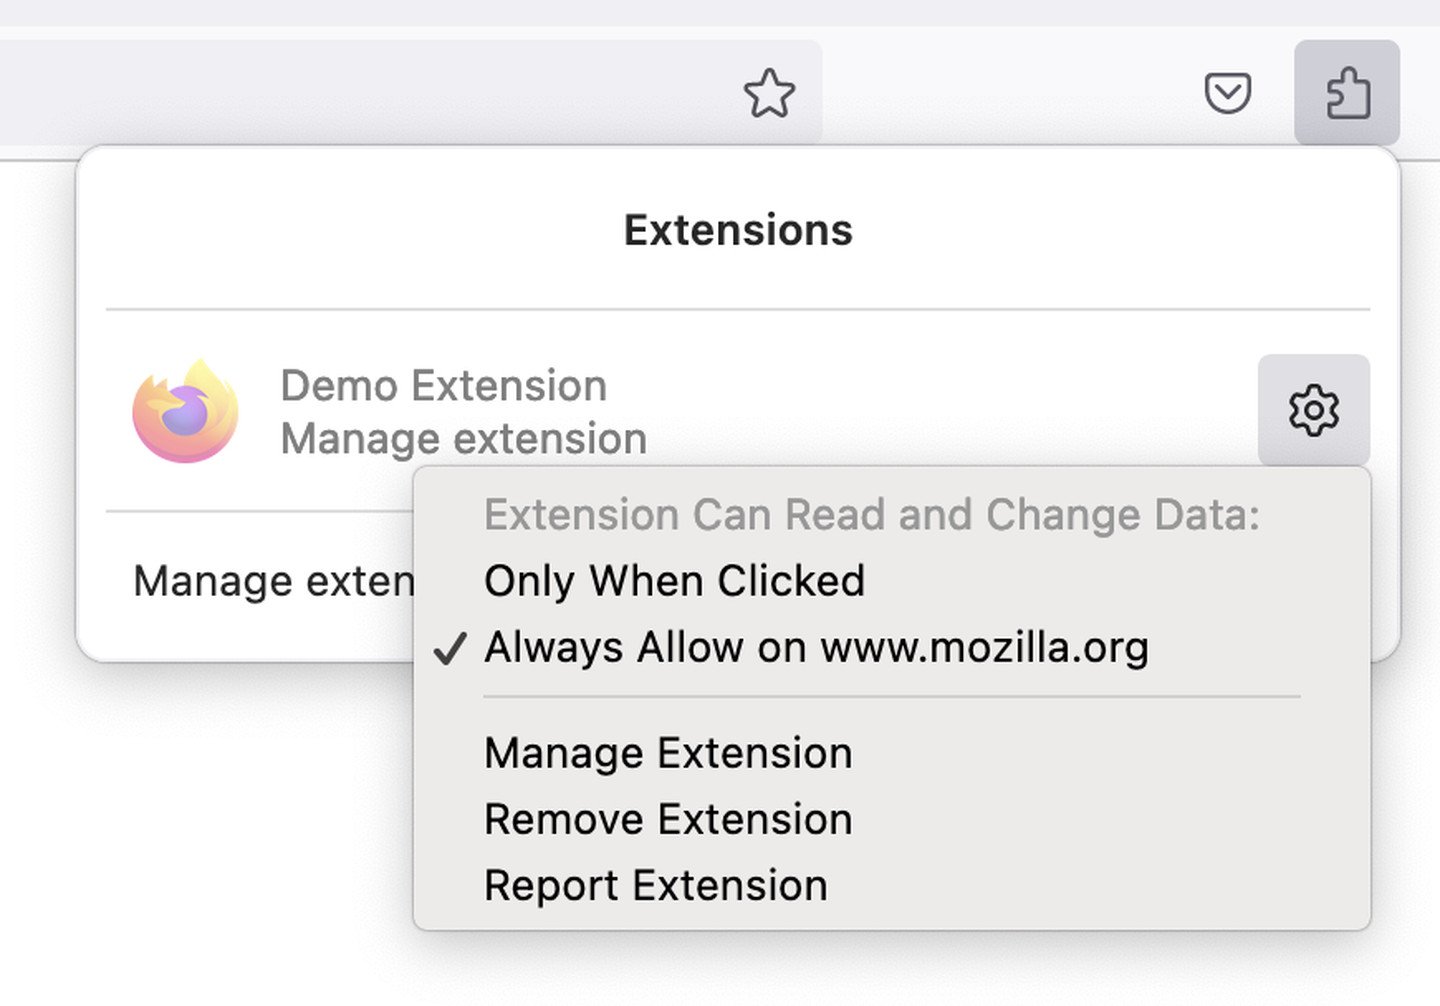Click the Demo Extension name label
The image size is (1440, 1006).
click(x=444, y=387)
